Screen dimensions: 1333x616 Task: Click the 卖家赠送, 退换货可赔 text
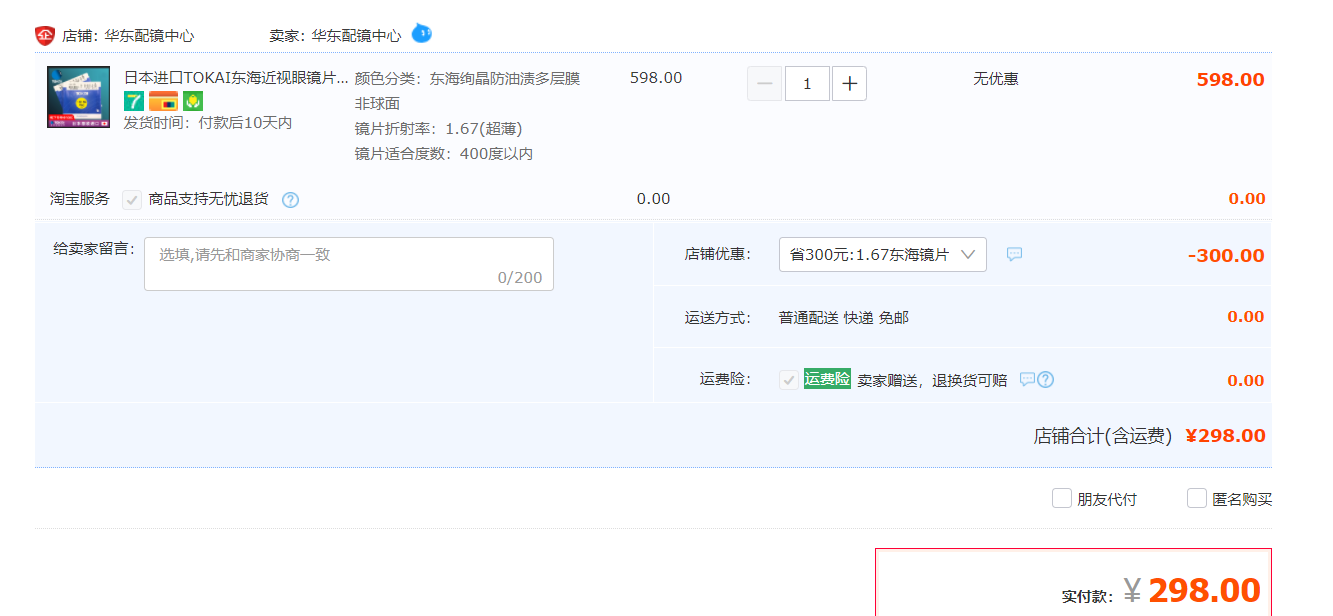coord(932,380)
